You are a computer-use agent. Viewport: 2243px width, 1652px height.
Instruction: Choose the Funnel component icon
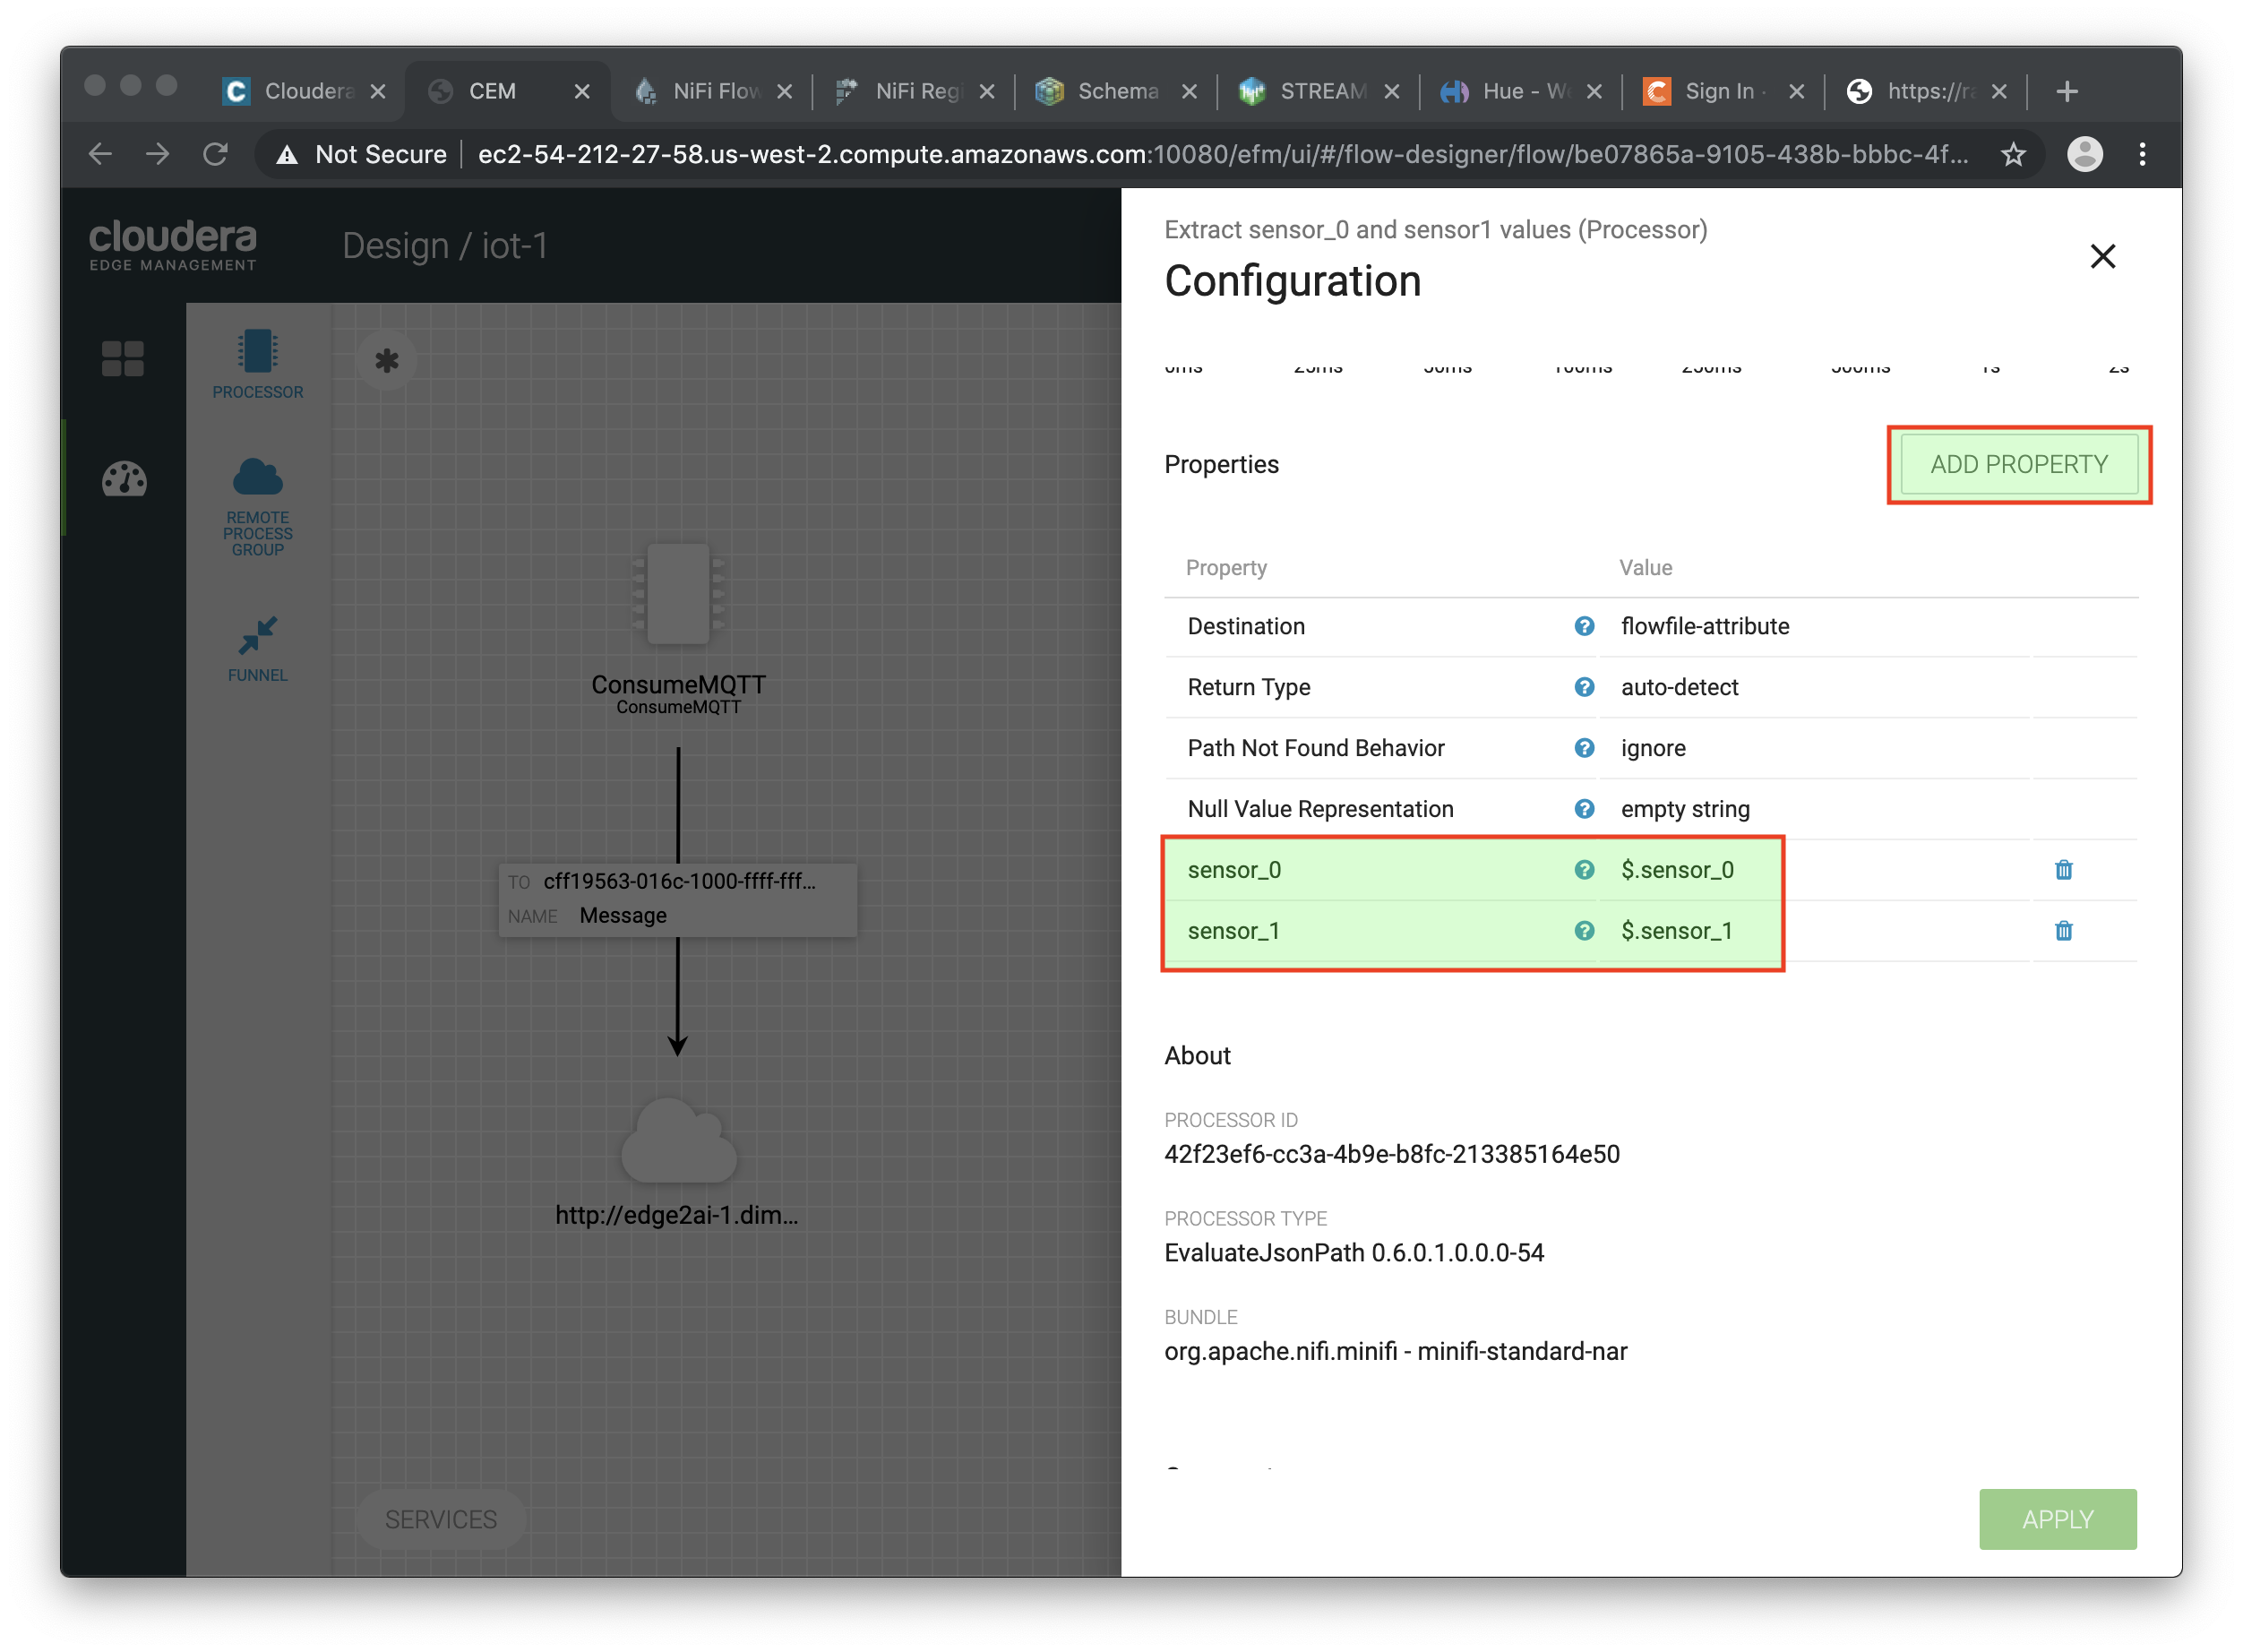257,636
